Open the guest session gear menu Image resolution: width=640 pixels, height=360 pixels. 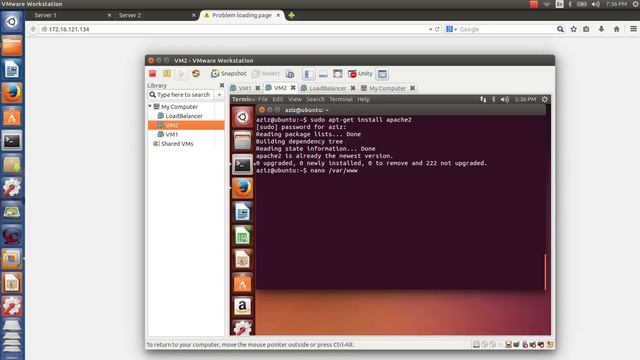[544, 99]
